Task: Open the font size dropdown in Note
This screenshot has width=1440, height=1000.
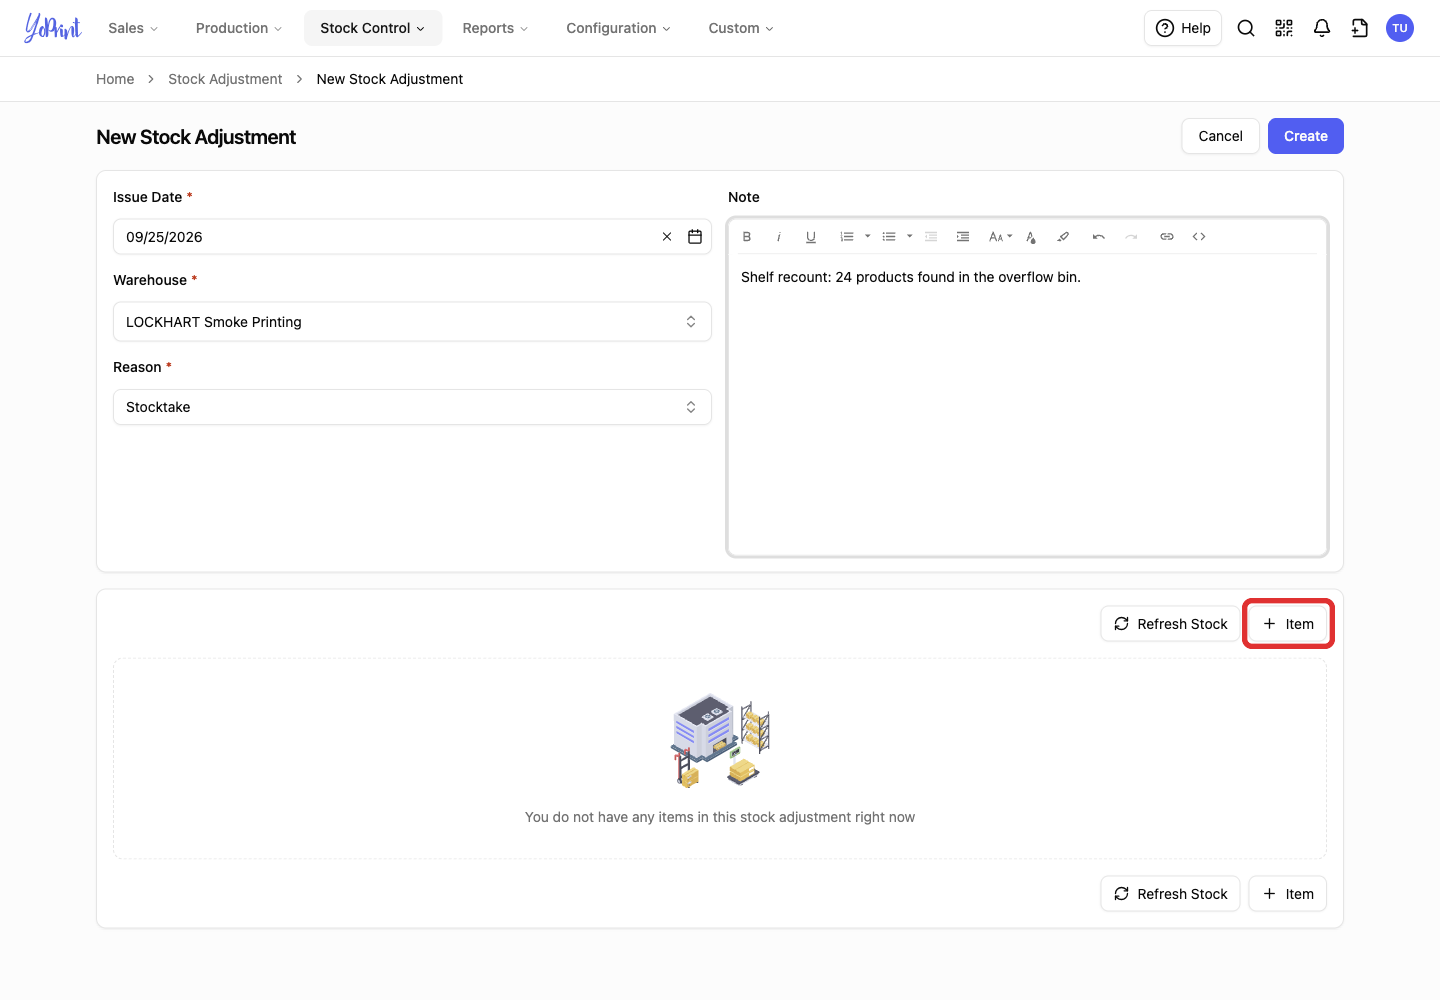Action: click(1000, 237)
